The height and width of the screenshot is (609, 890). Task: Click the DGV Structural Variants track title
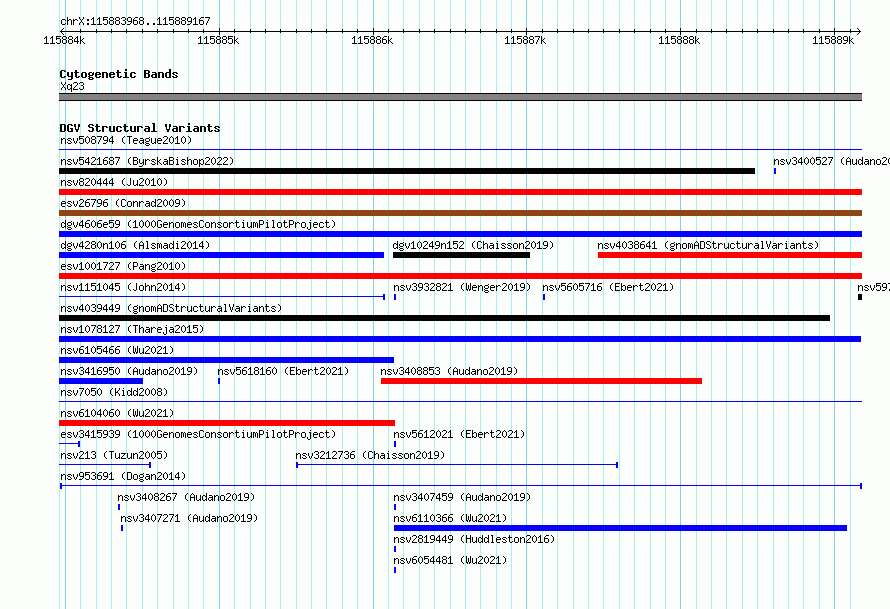point(140,128)
